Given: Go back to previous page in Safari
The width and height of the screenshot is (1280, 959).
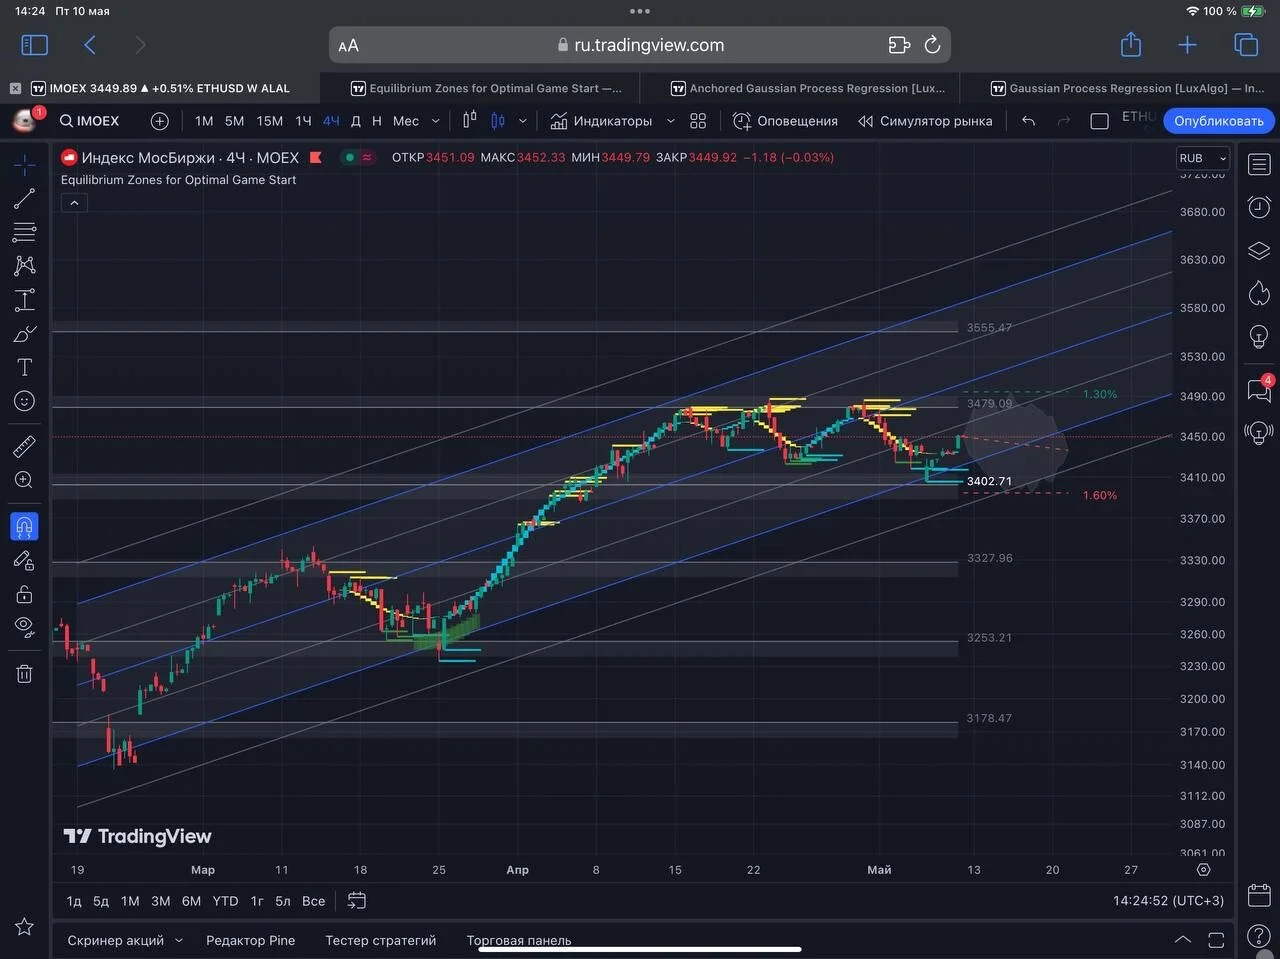Looking at the screenshot, I should tap(90, 45).
